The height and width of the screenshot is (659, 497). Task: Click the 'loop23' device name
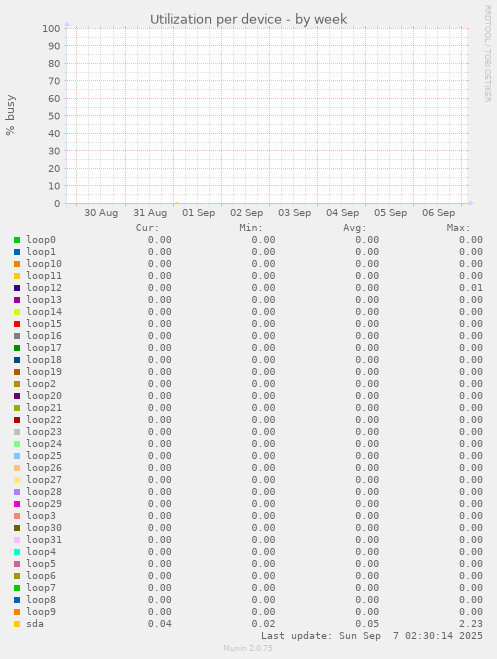[44, 432]
